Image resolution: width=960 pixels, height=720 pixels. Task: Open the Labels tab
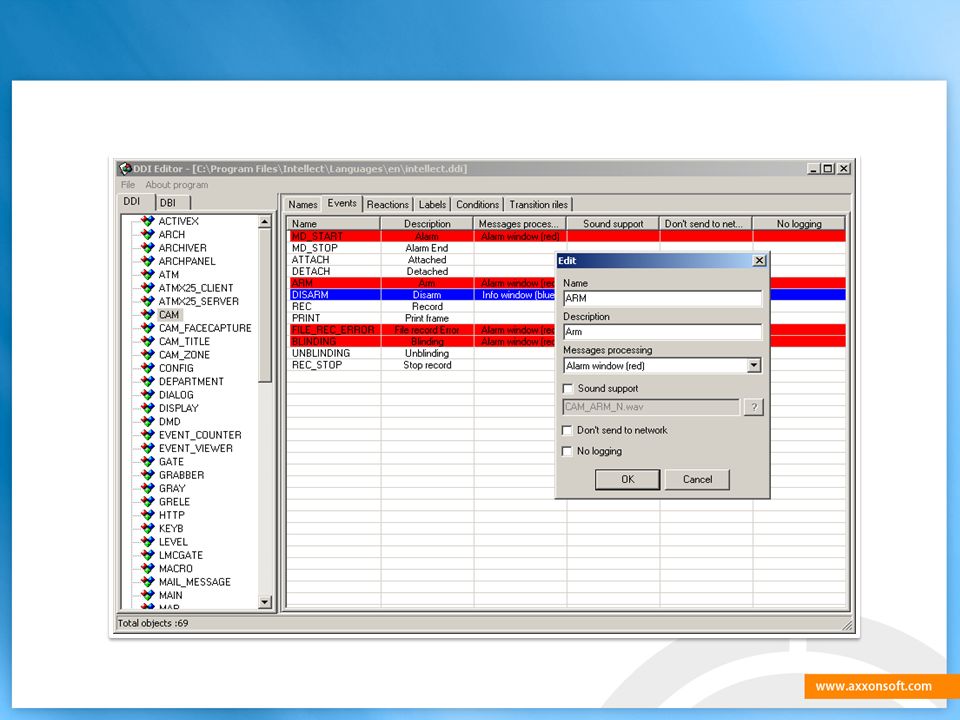[x=432, y=204]
